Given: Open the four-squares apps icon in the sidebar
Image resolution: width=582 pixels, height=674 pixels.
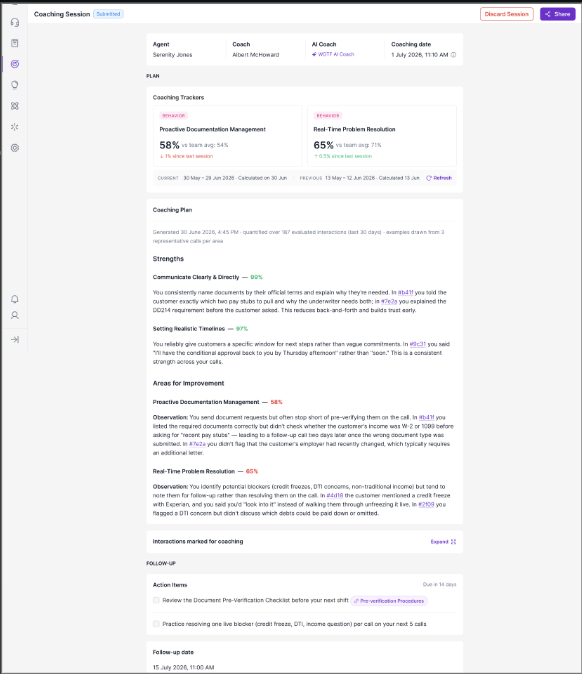Looking at the screenshot, I should 15,106.
